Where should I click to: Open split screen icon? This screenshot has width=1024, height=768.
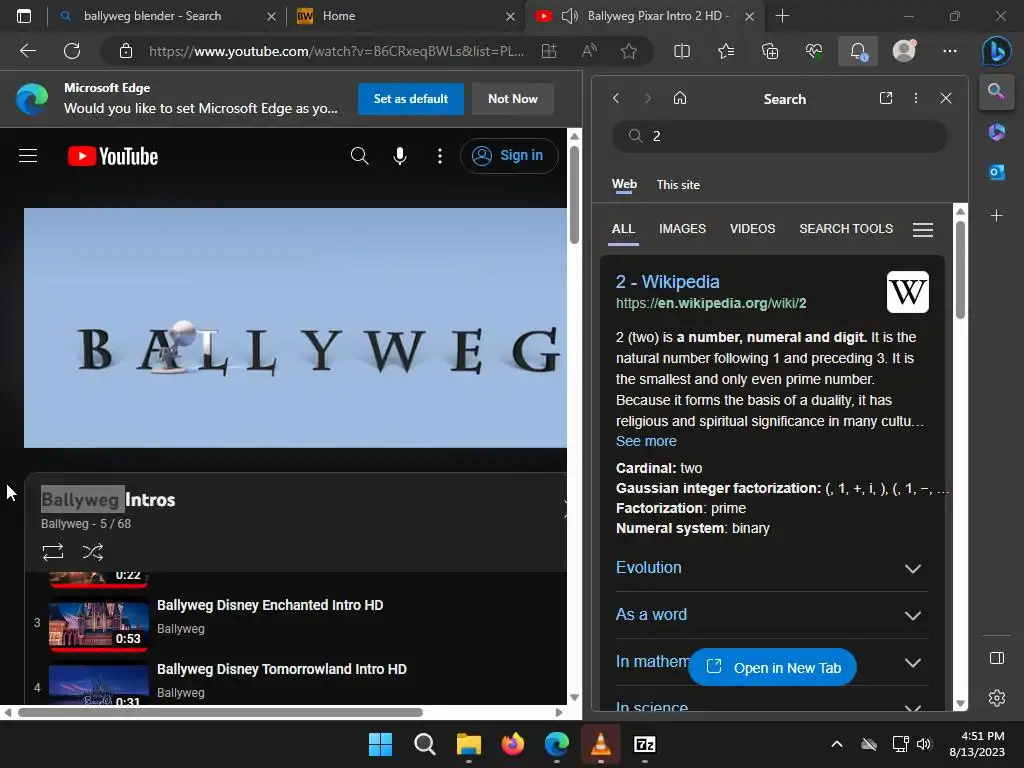coord(682,51)
